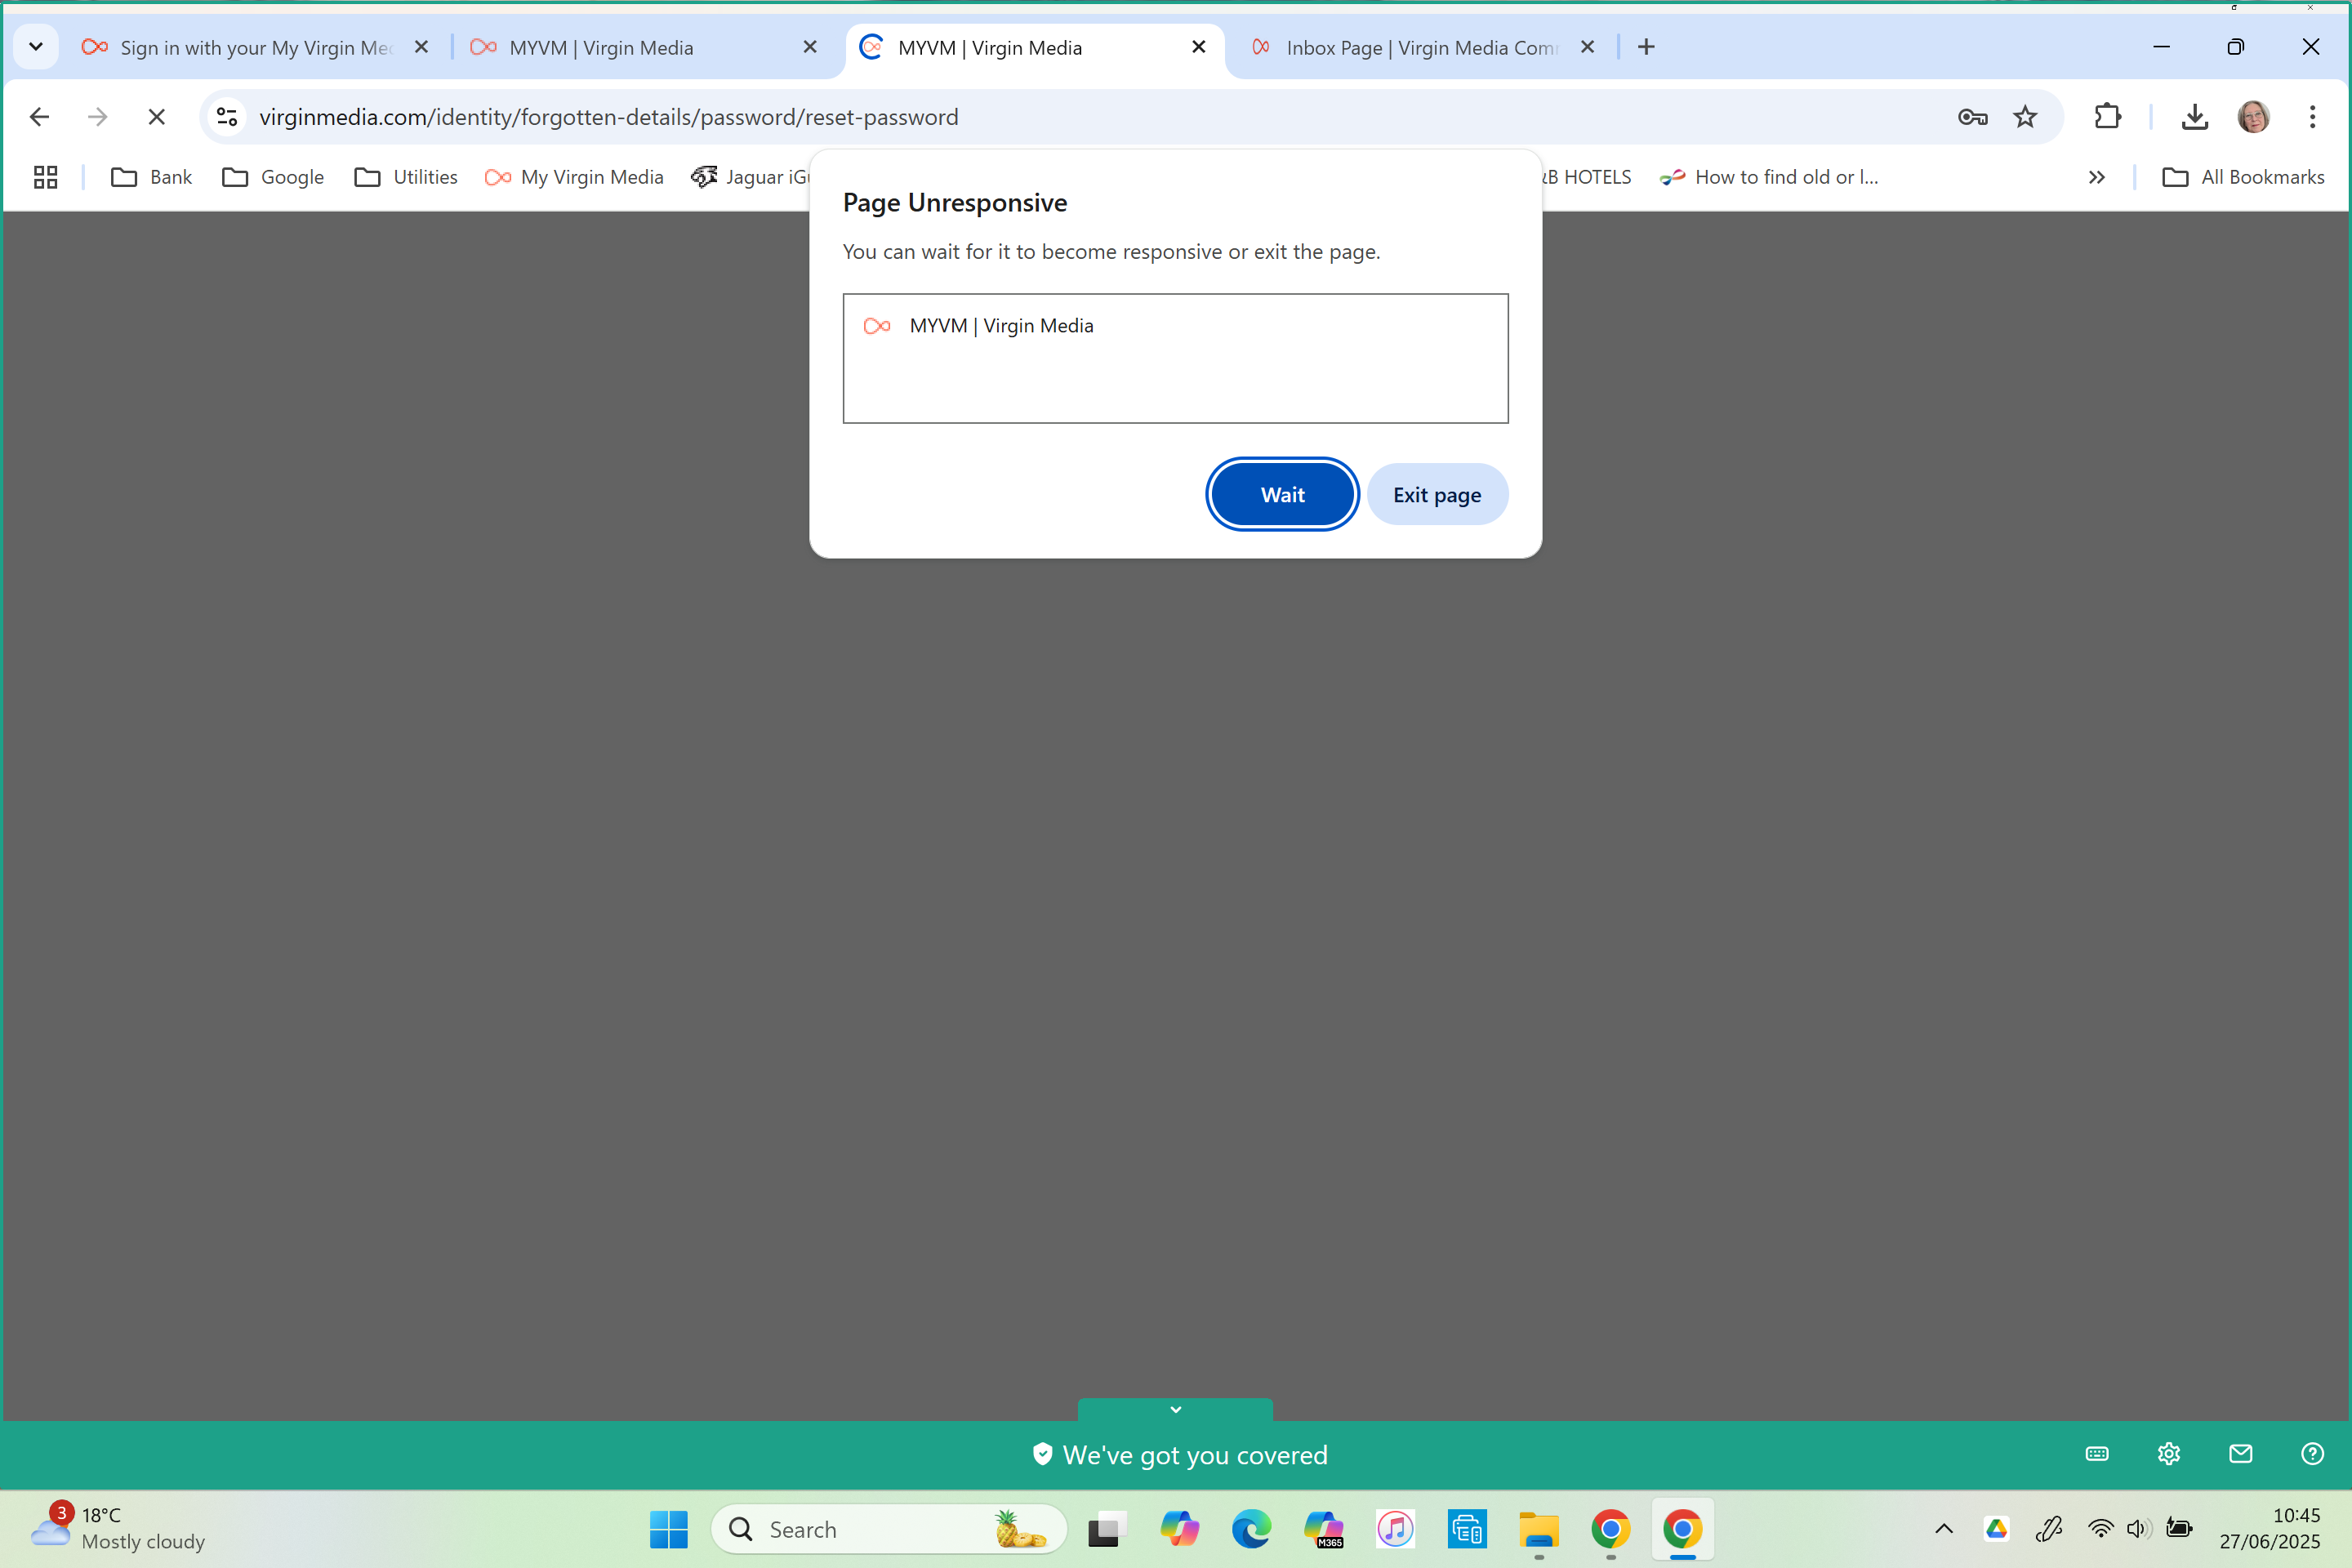Click the Exit page button
Screen dimensions: 2352x1568
click(x=1437, y=494)
